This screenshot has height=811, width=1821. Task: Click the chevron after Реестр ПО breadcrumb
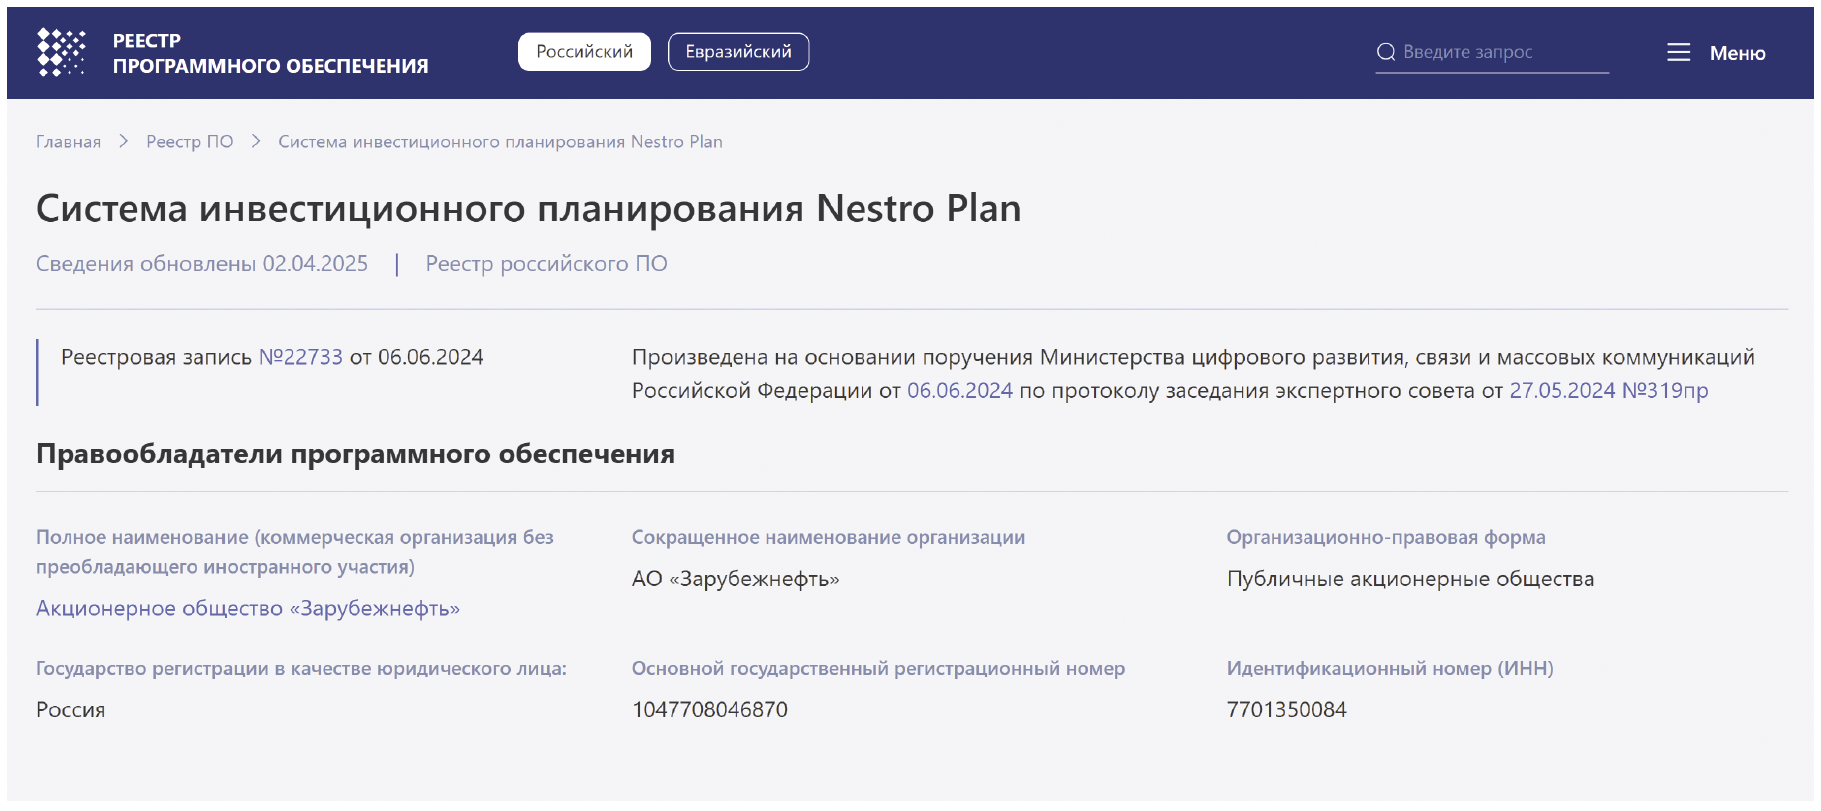click(x=256, y=142)
